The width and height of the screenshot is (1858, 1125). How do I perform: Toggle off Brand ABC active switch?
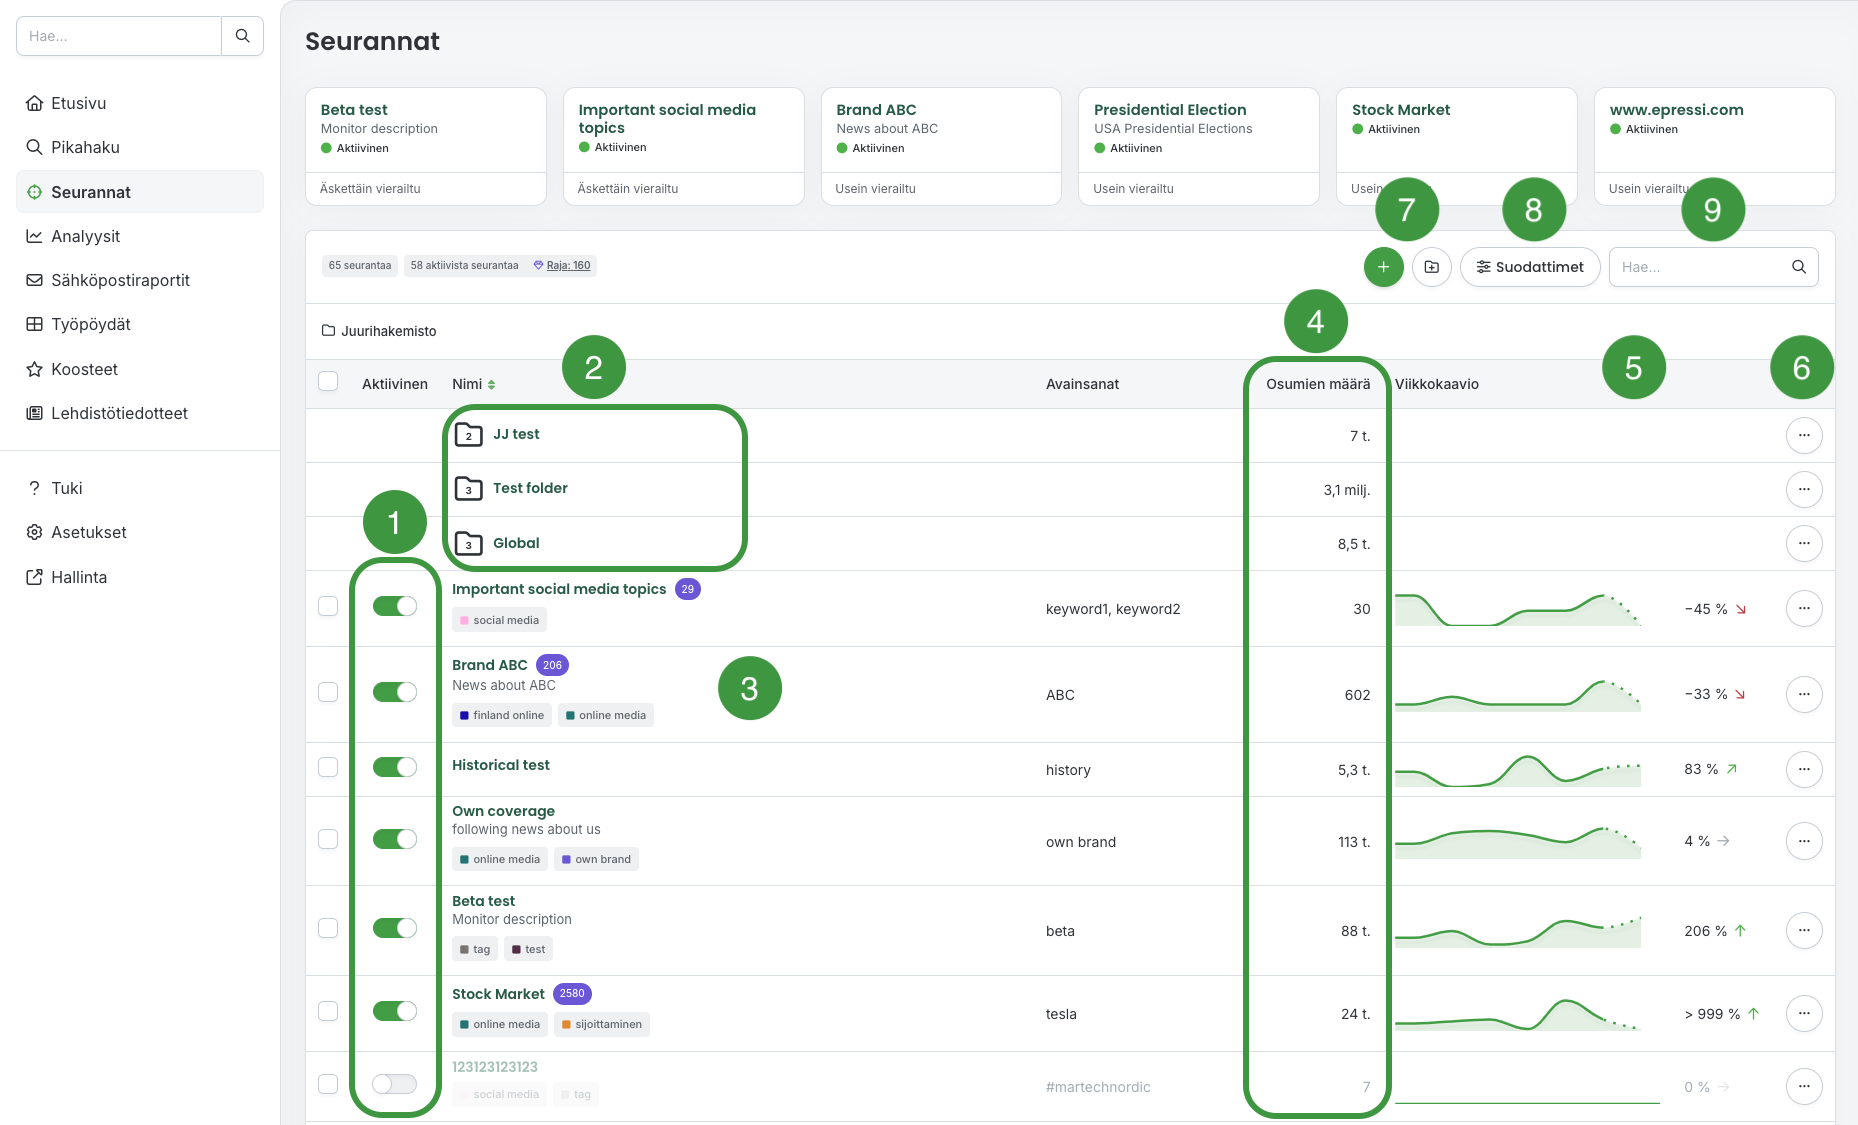coord(394,692)
